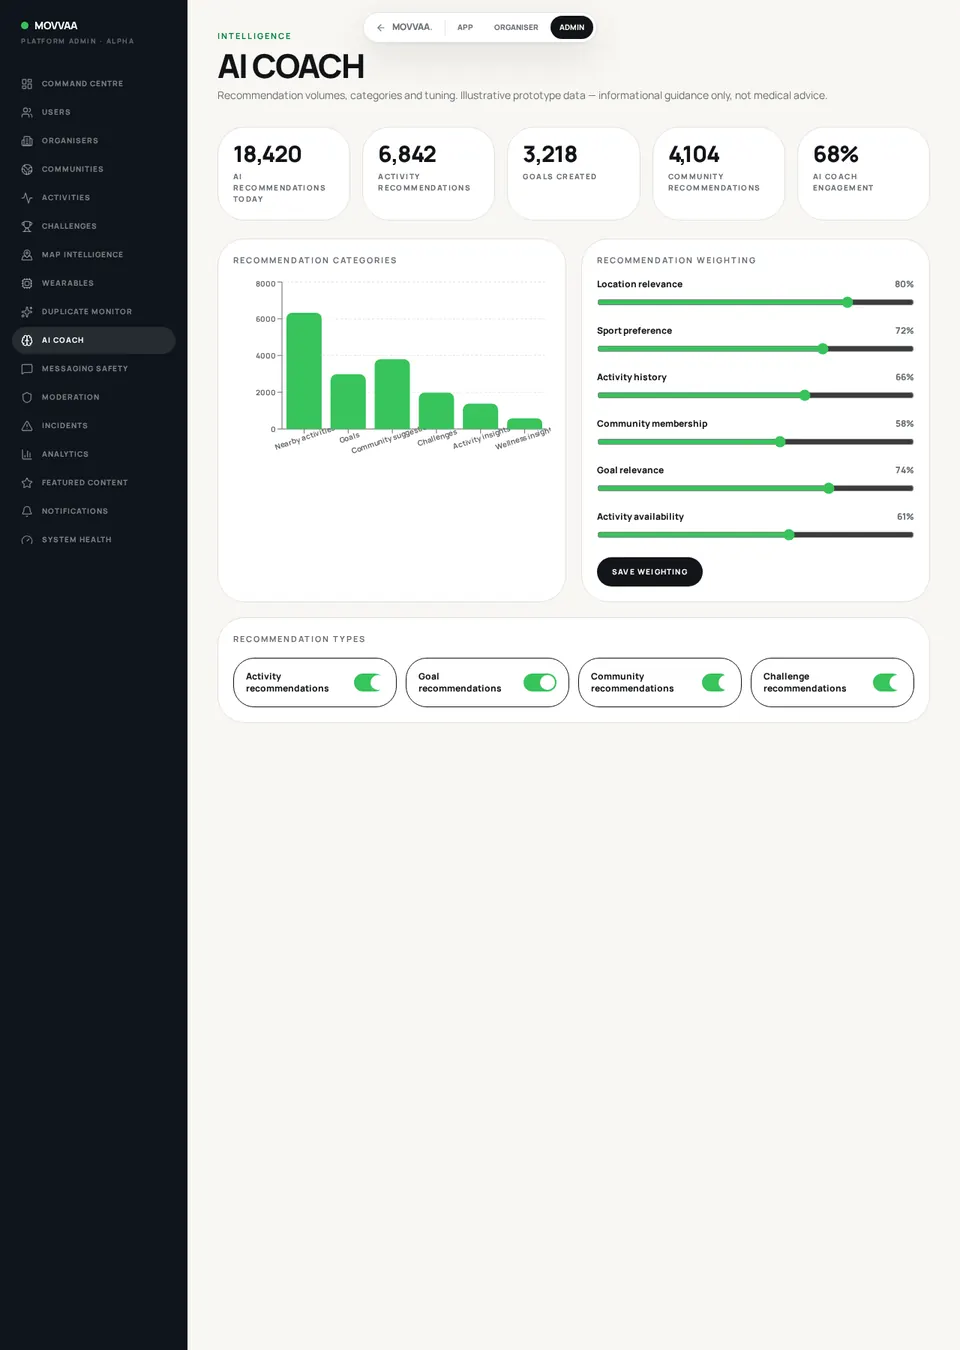Screen dimensions: 960x1350
Task: Click the MOVVAA. link in top switcher
Action: click(412, 27)
